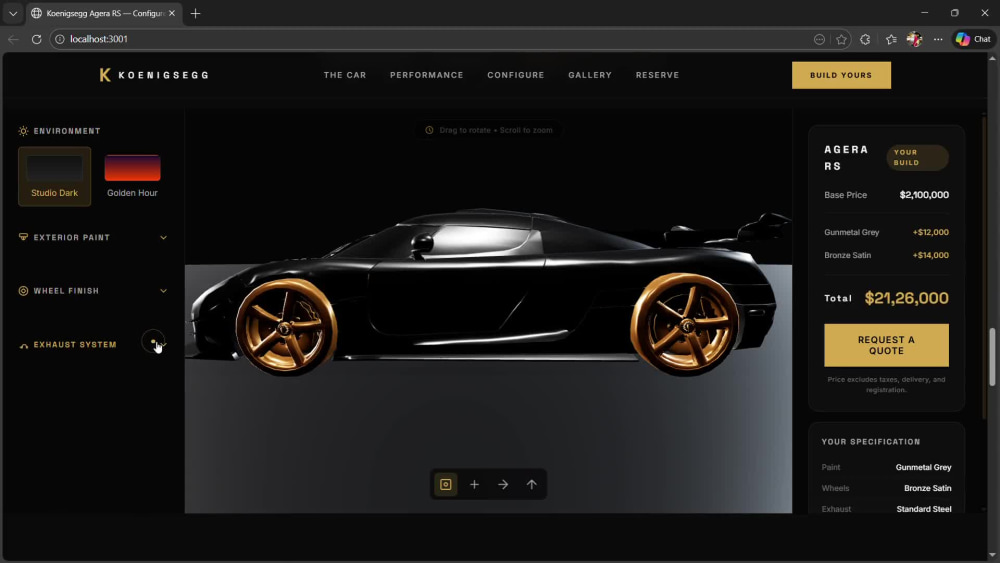Screen dimensions: 1000x563
Task: Click the Gunmetal Grey paint specification value
Action: [923, 467]
